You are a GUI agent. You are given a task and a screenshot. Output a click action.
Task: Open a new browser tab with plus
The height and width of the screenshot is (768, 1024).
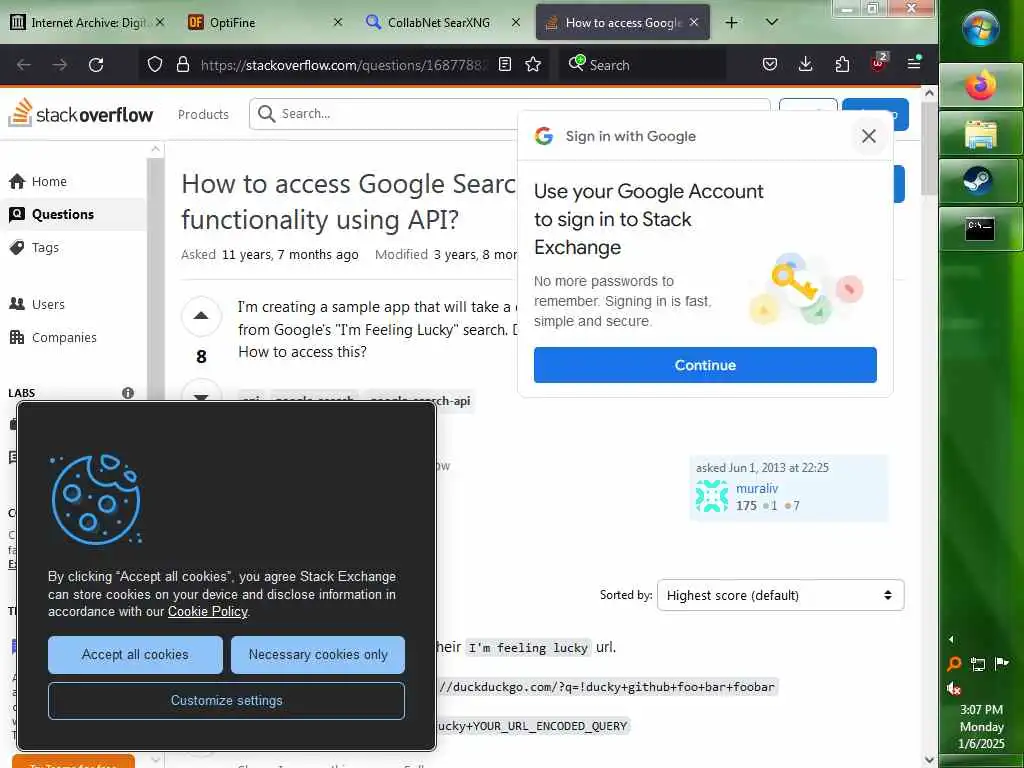[731, 22]
